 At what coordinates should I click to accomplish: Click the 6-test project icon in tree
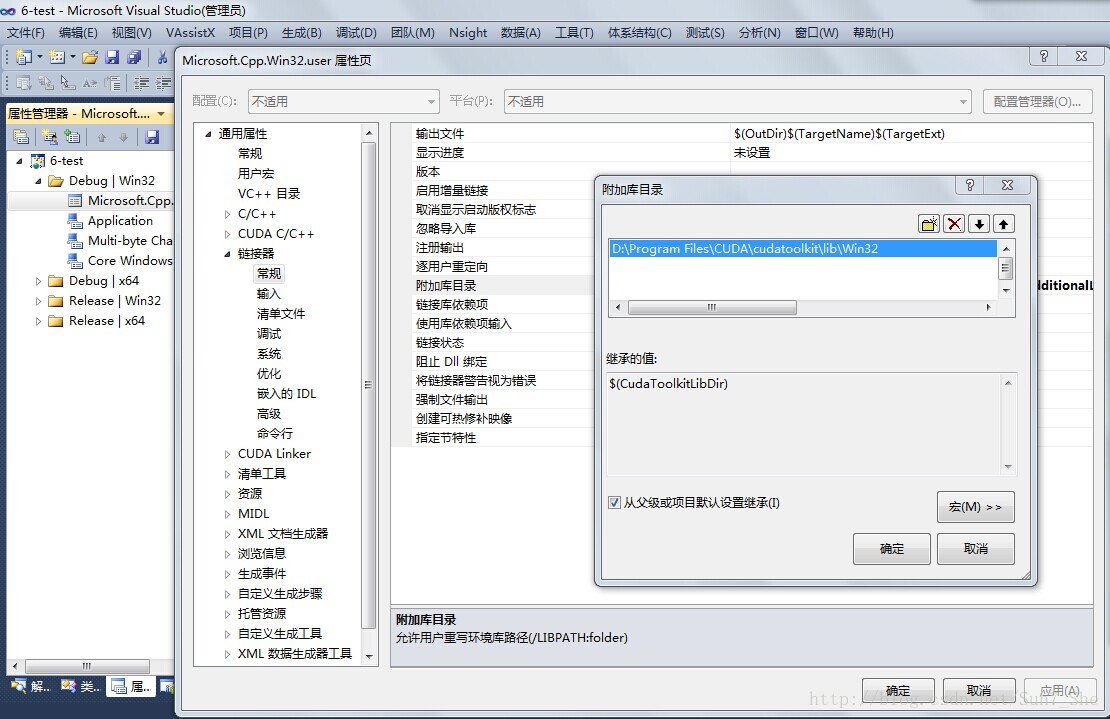click(x=38, y=161)
